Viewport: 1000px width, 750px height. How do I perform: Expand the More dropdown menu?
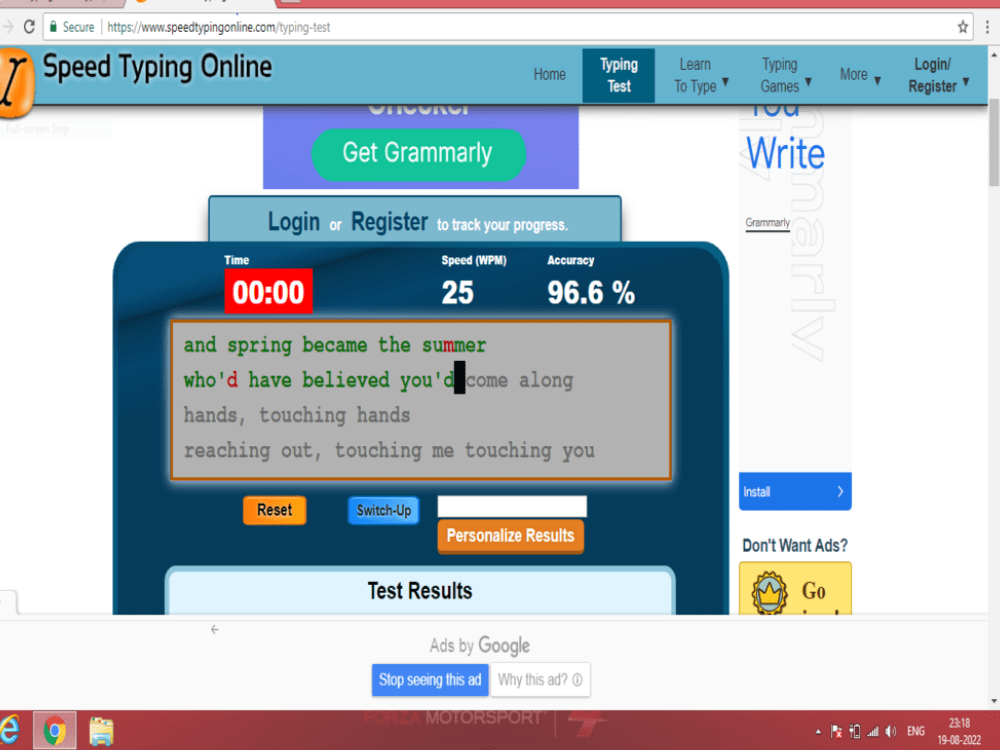860,75
